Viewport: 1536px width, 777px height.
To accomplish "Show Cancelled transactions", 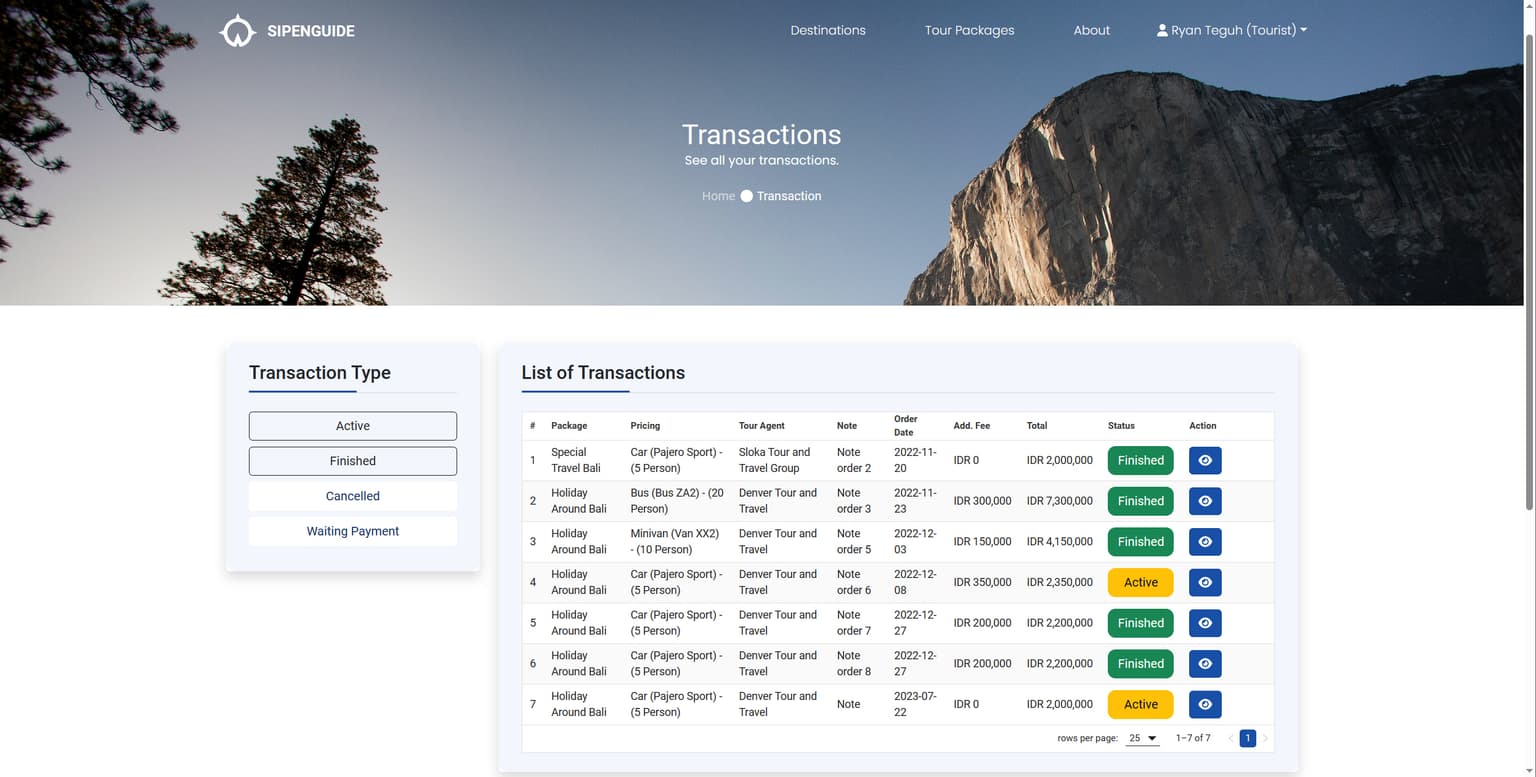I will pyautogui.click(x=352, y=496).
